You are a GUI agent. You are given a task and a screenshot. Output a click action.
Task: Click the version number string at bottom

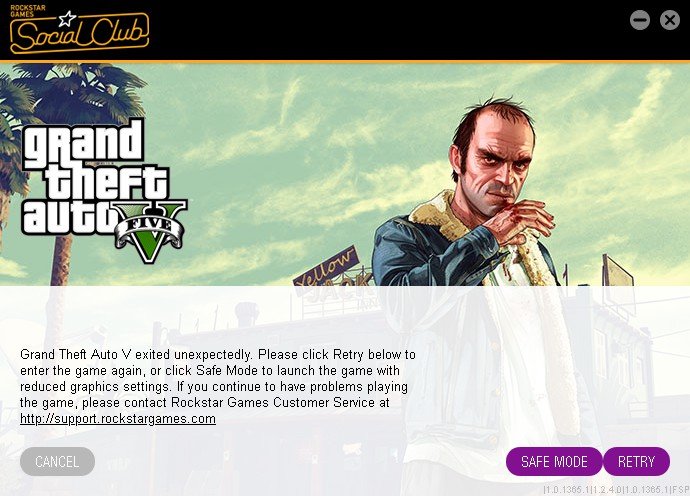616,489
